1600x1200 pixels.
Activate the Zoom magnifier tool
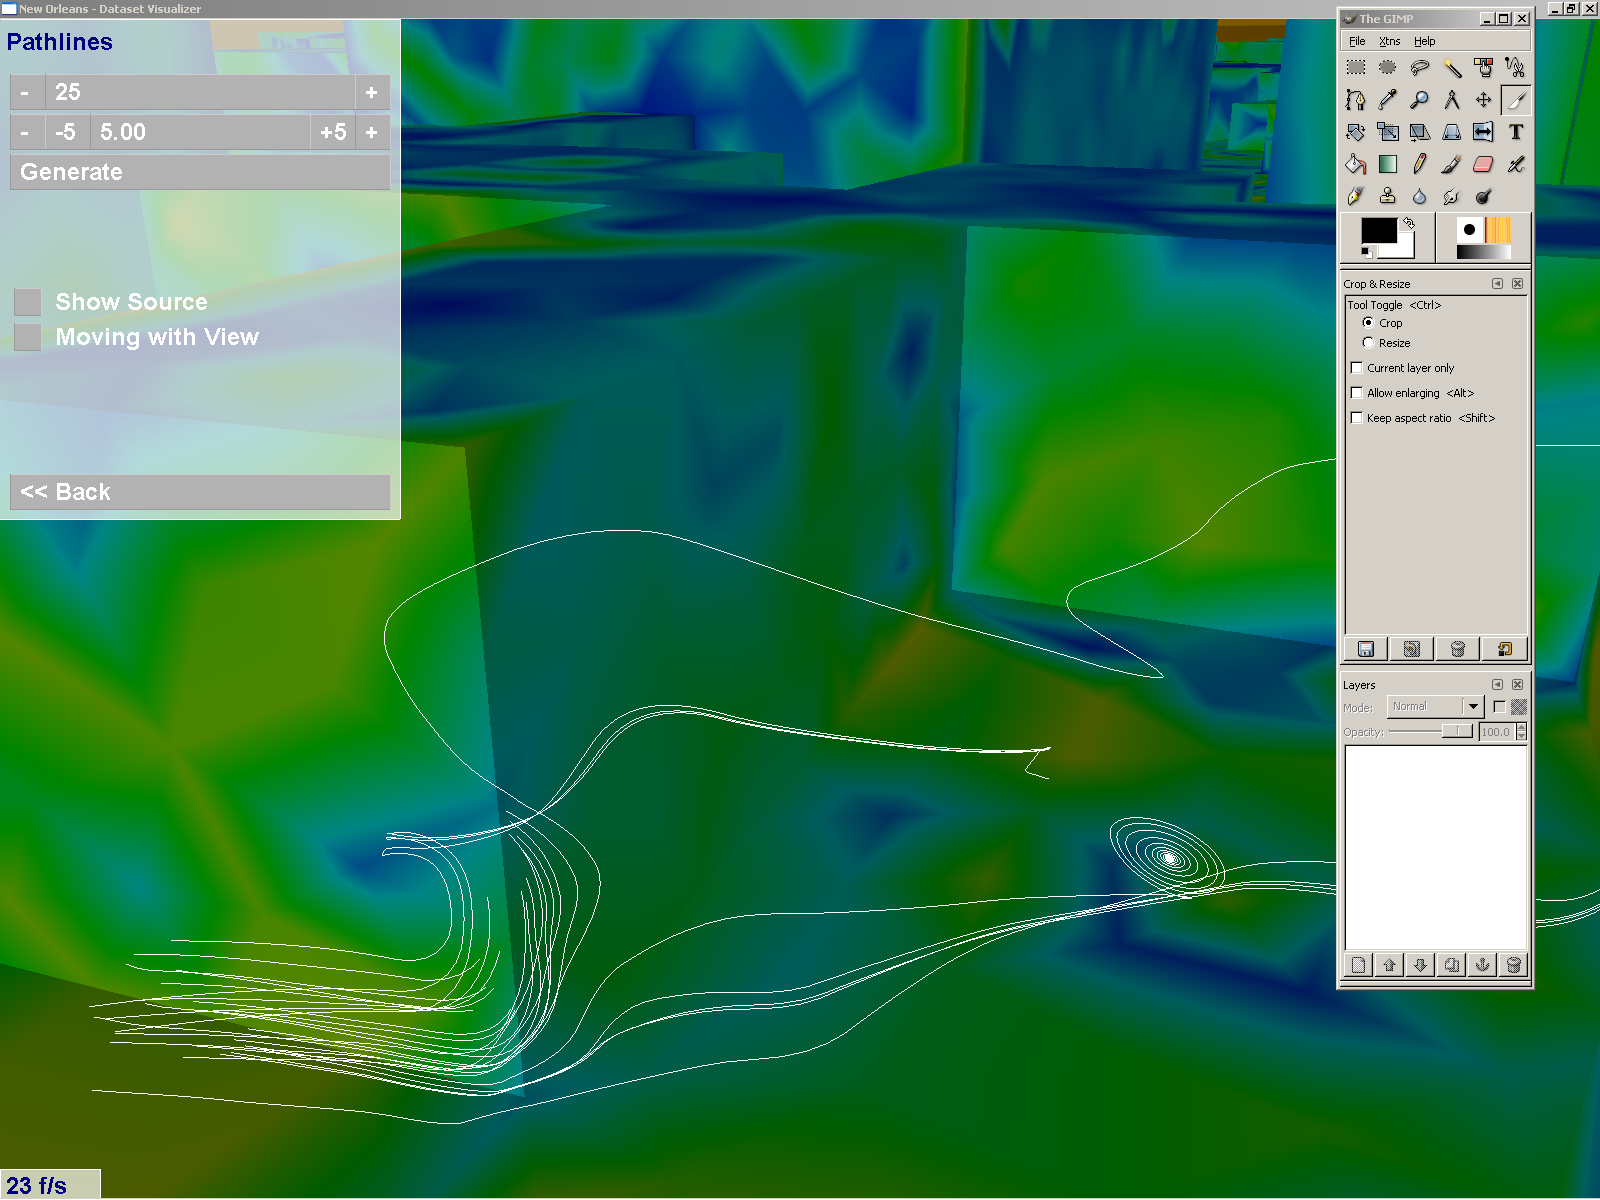coord(1419,100)
